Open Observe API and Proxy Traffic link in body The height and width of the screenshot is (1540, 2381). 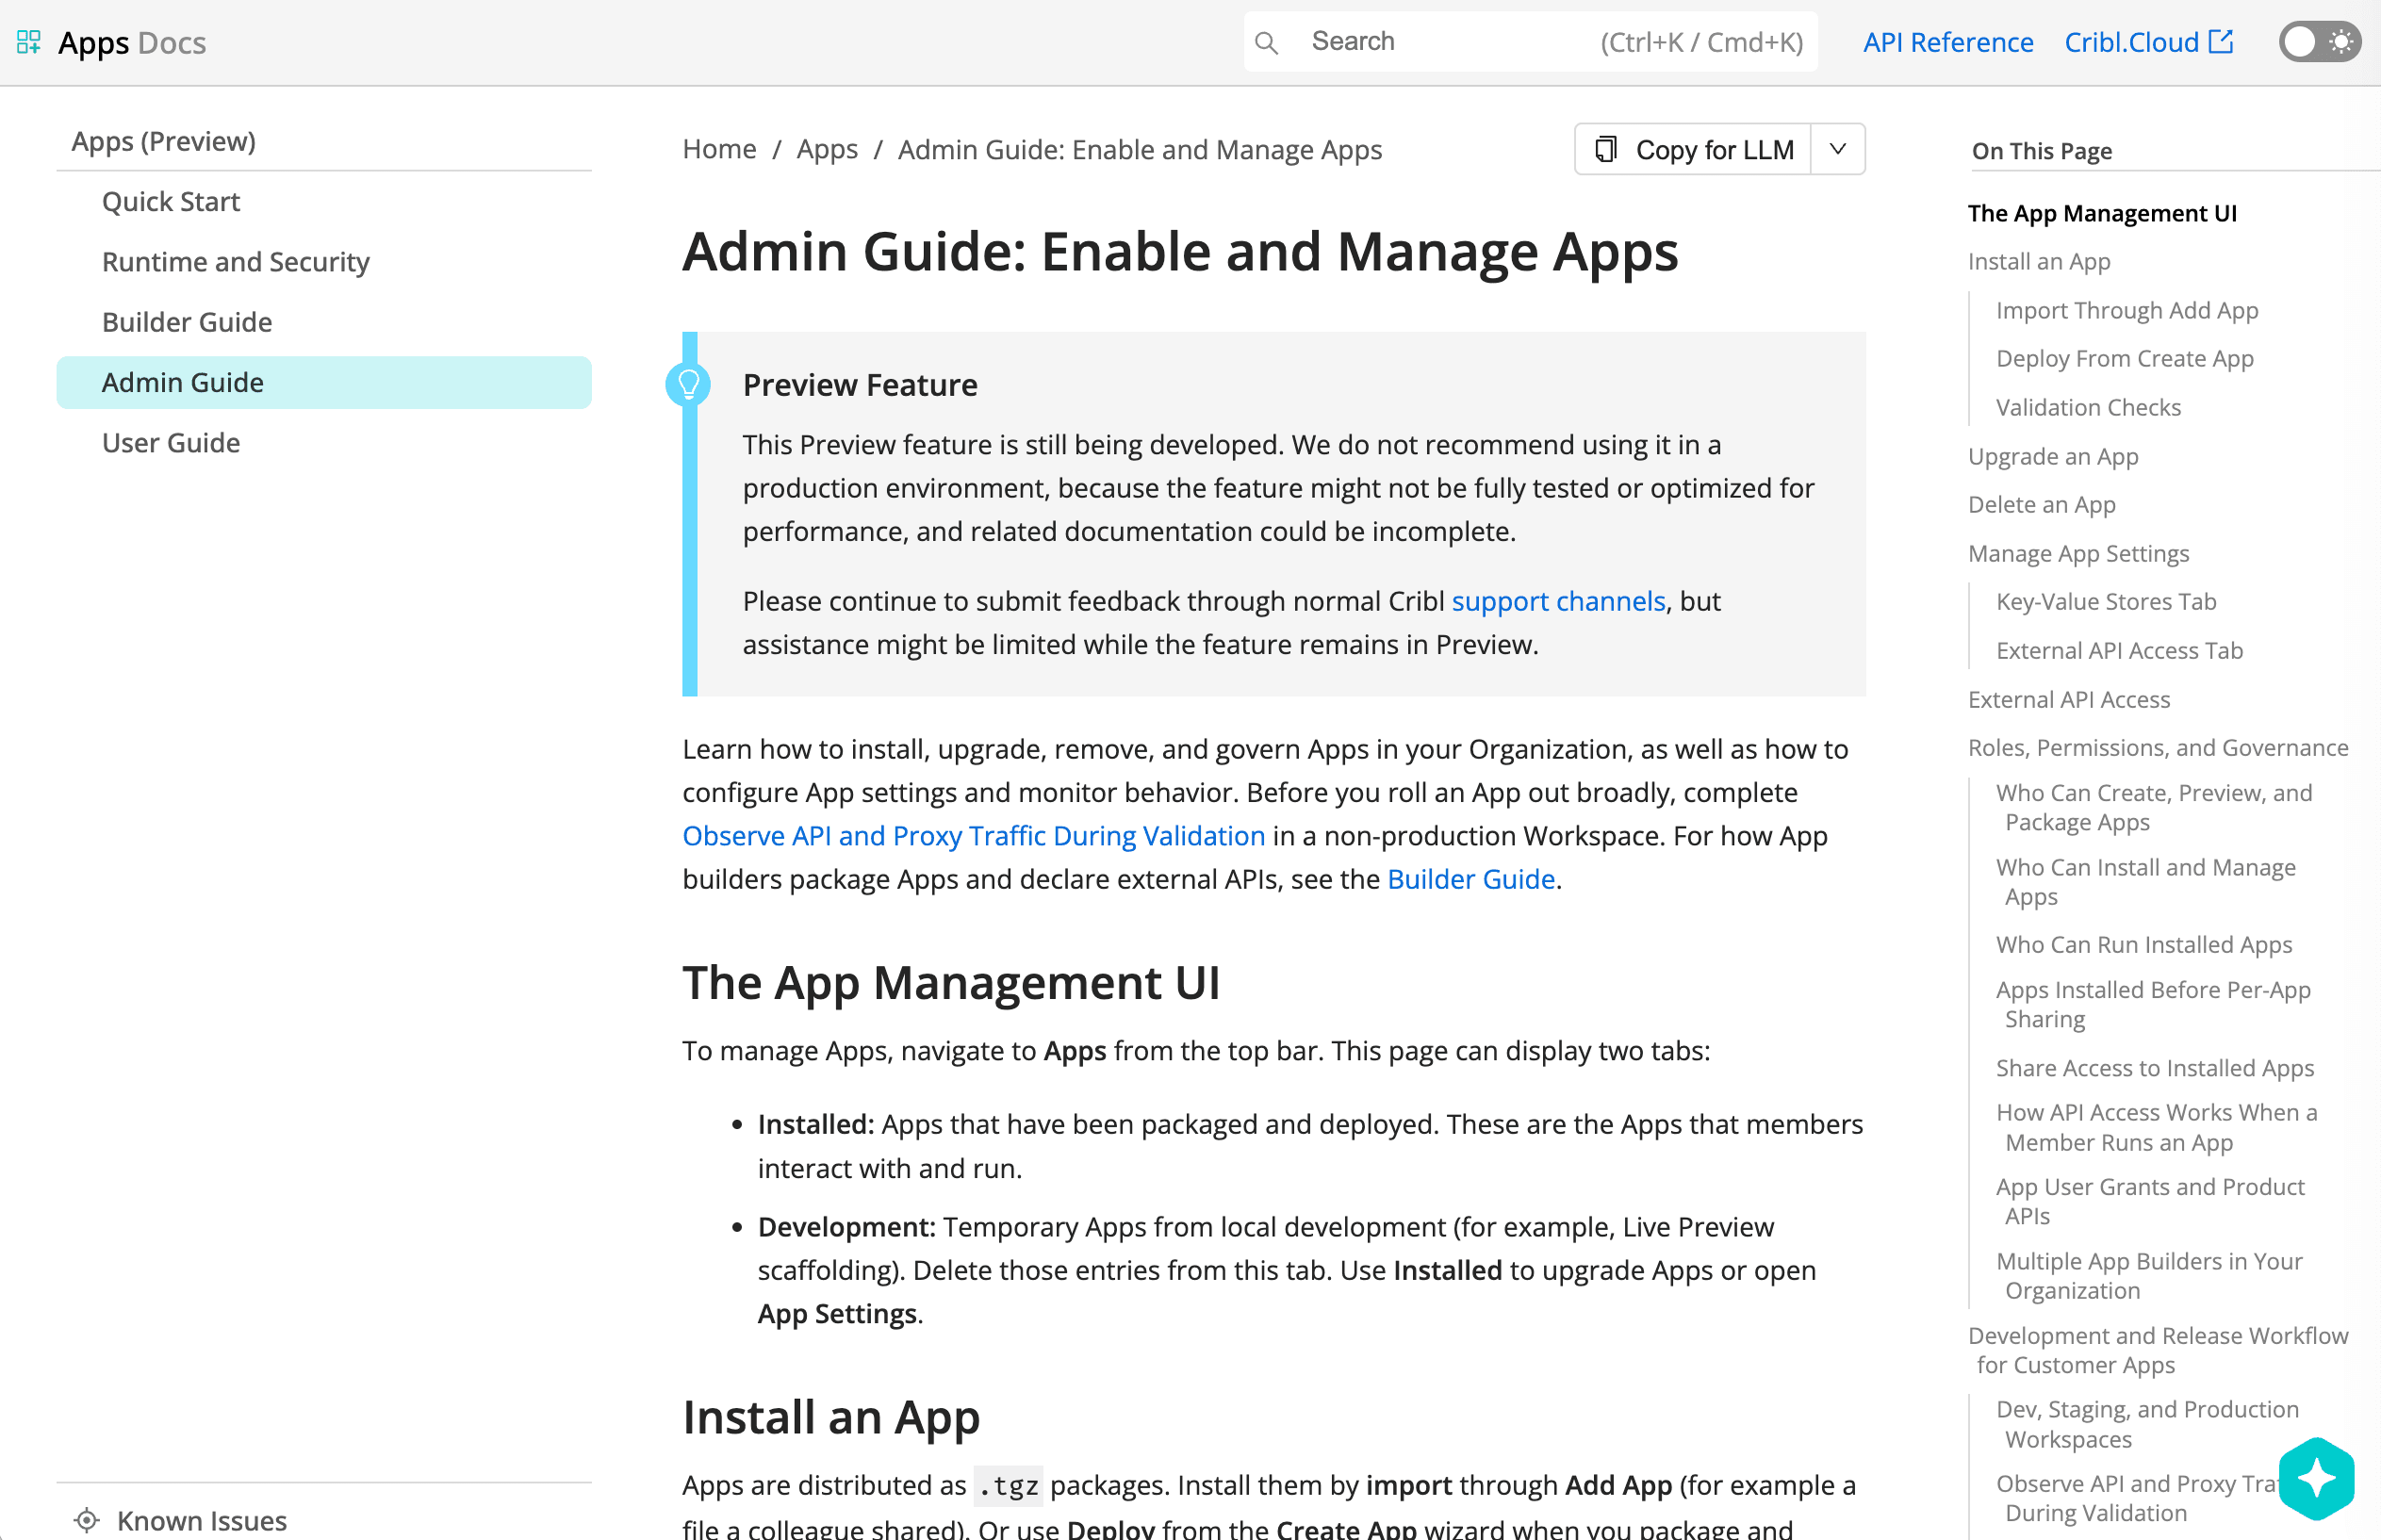(x=974, y=835)
